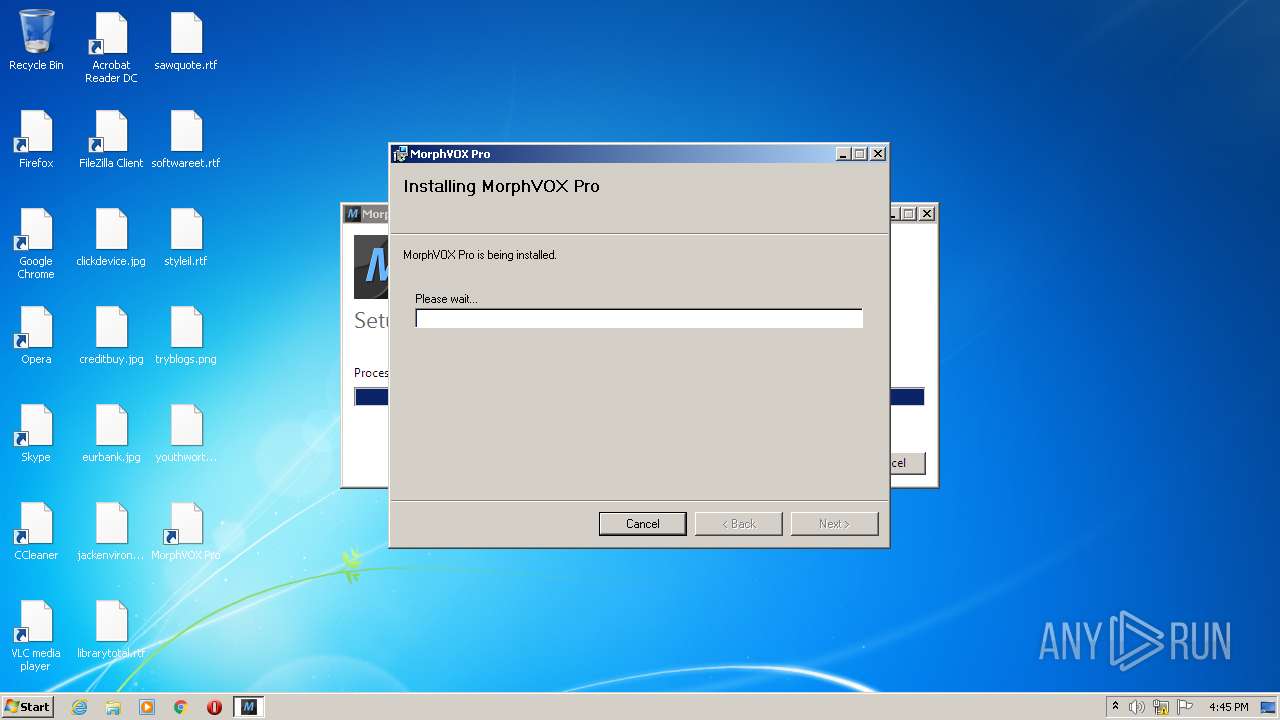Click background Setup window progress bar
Image resolution: width=1280 pixels, height=720 pixels.
[x=907, y=397]
